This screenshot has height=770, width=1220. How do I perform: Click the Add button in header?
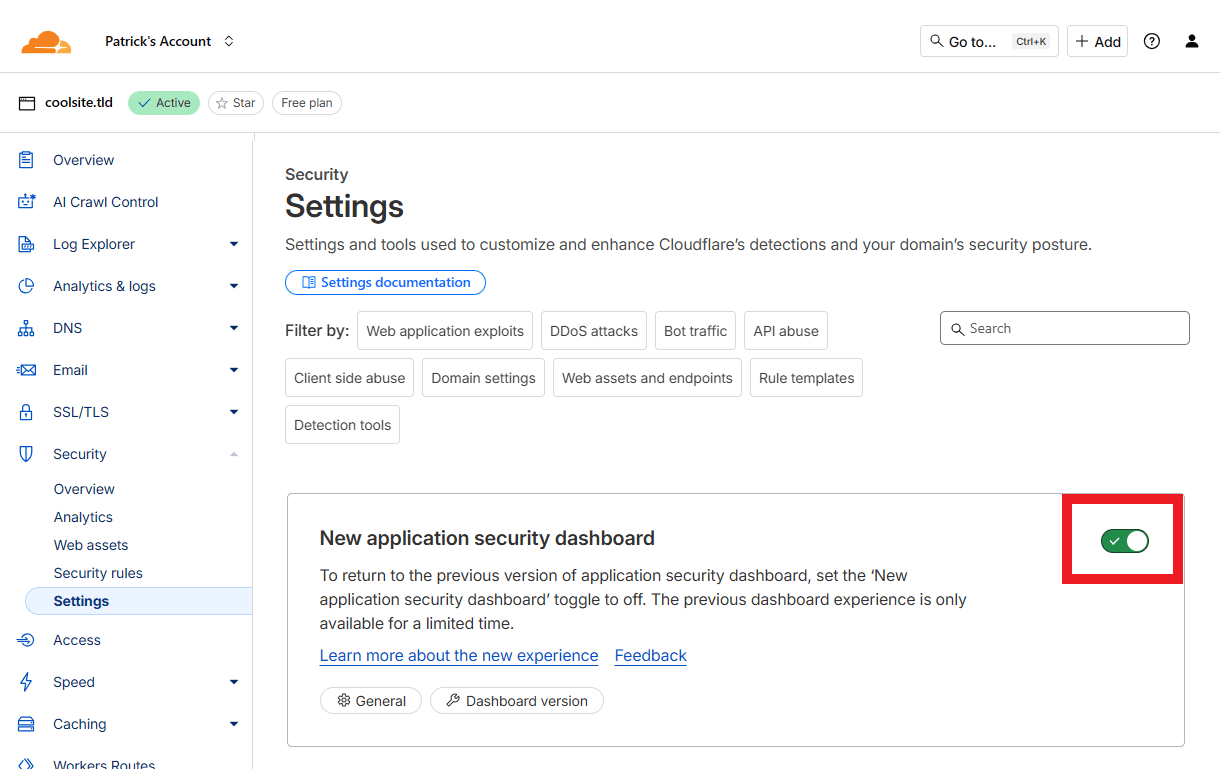pos(1097,41)
